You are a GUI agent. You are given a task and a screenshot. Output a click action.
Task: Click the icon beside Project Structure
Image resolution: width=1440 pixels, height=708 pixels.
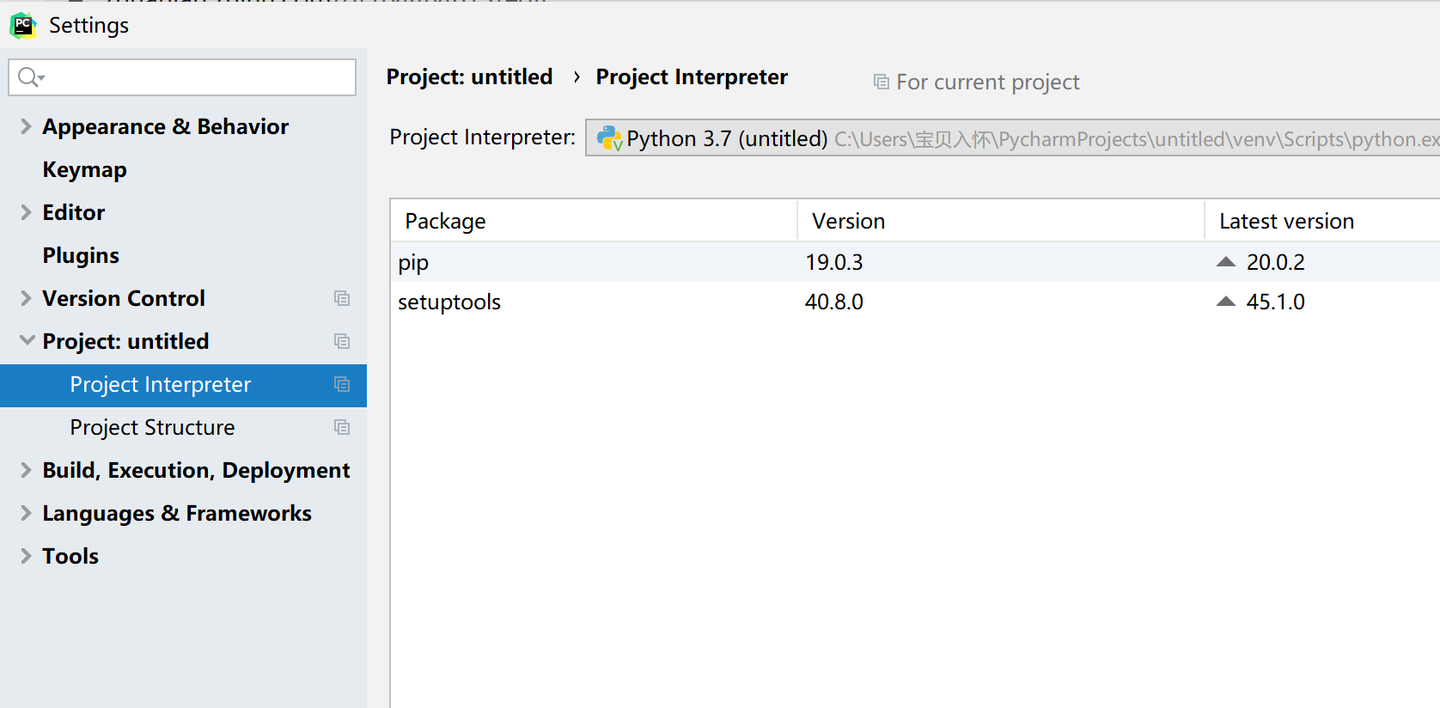click(342, 427)
